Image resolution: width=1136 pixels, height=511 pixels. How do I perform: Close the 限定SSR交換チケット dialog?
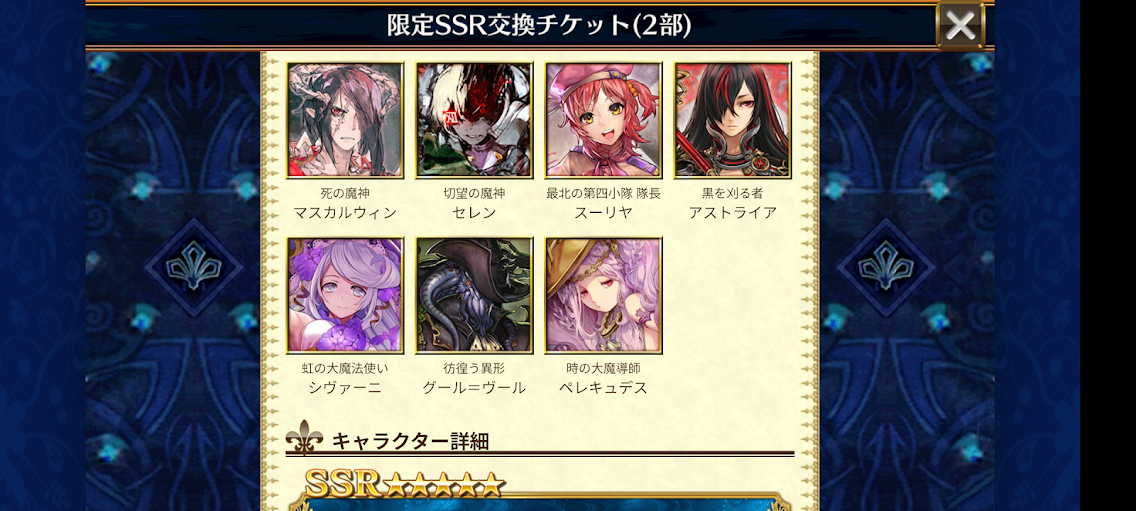coord(960,25)
